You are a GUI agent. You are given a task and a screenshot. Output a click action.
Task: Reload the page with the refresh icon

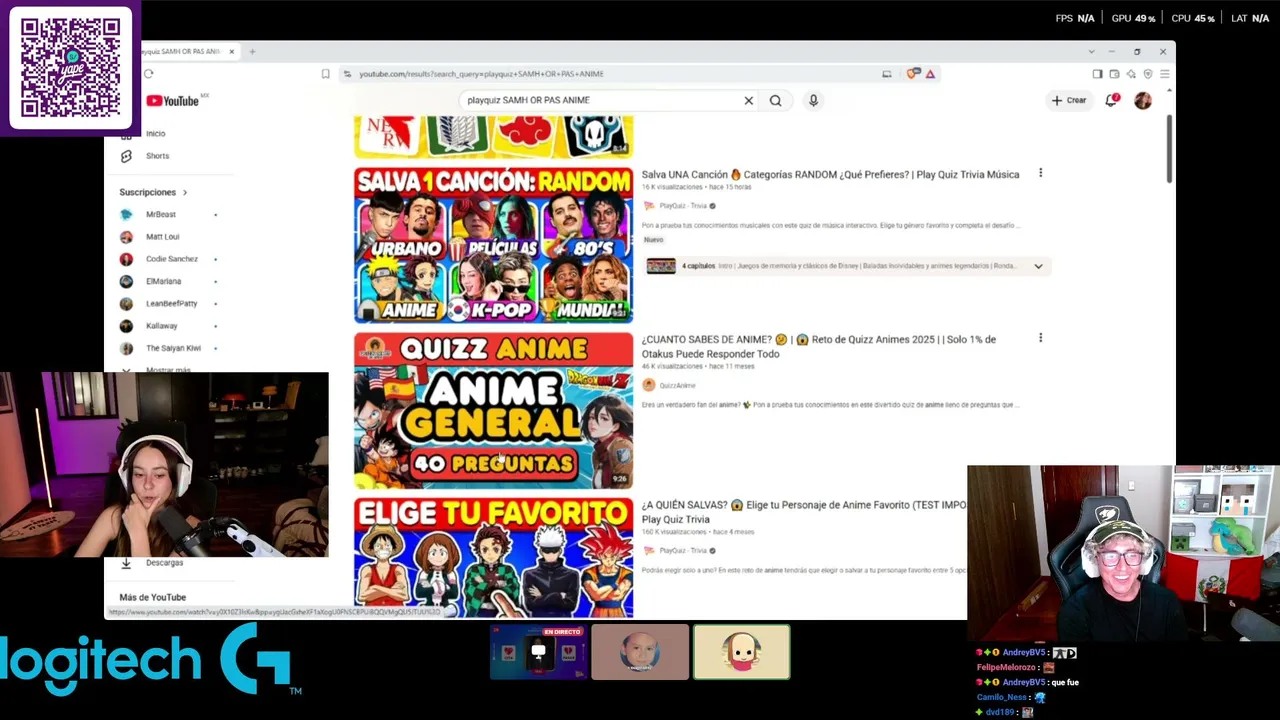click(148, 74)
